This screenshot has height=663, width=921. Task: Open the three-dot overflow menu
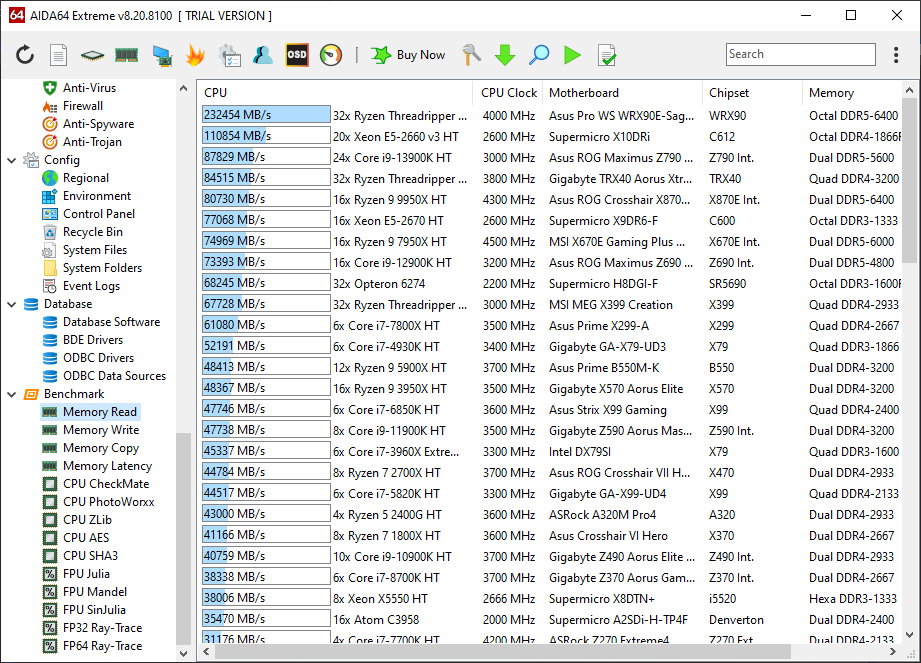898,55
